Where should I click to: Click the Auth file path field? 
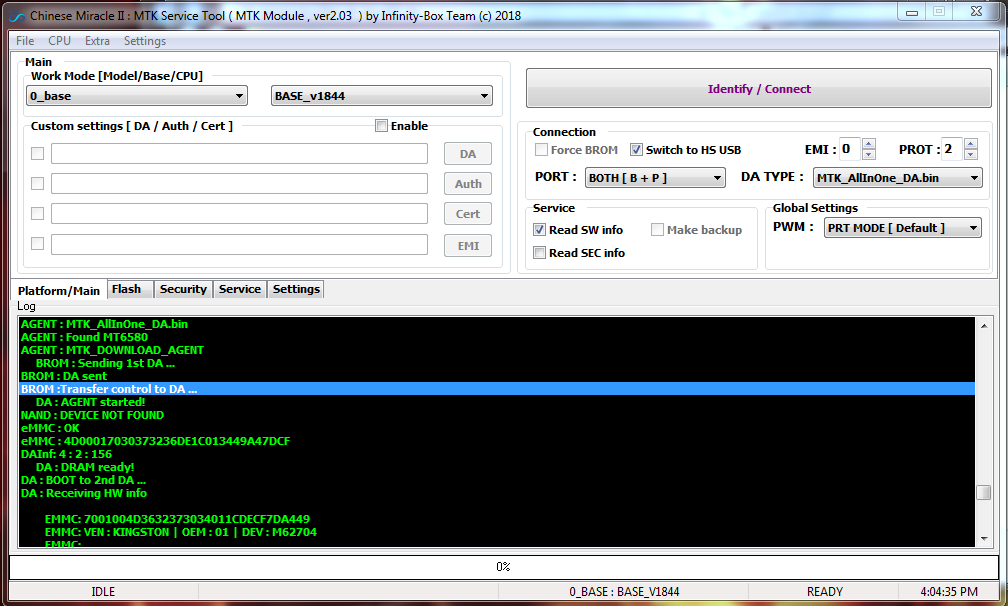(x=239, y=183)
